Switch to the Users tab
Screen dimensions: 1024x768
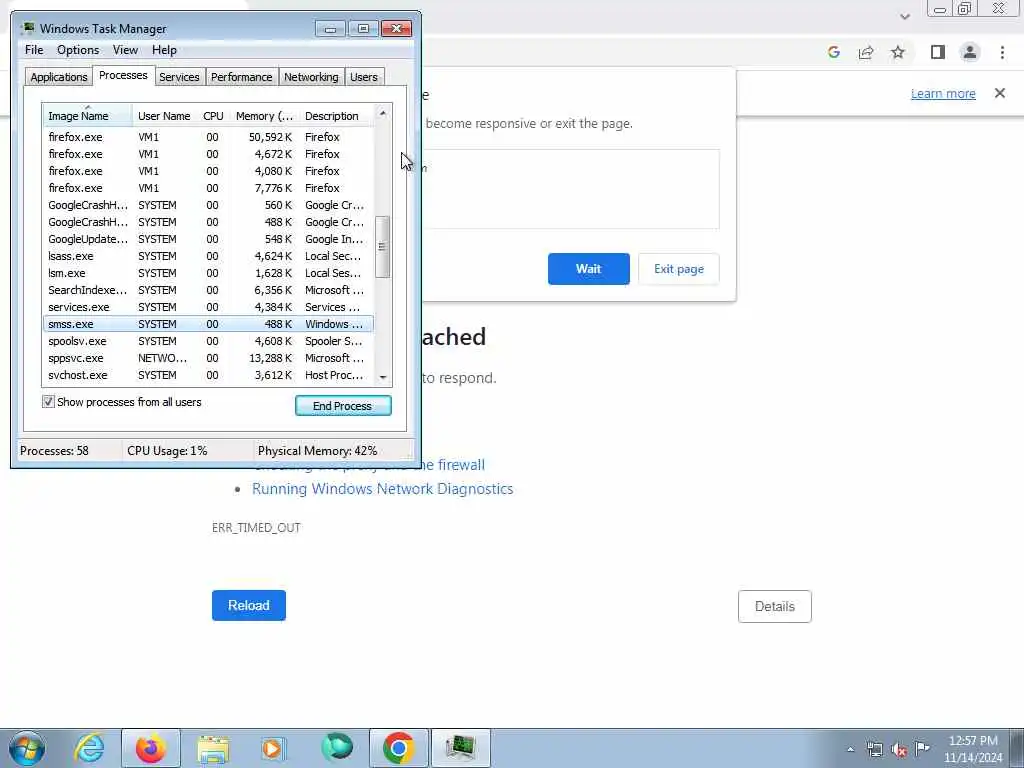point(364,77)
